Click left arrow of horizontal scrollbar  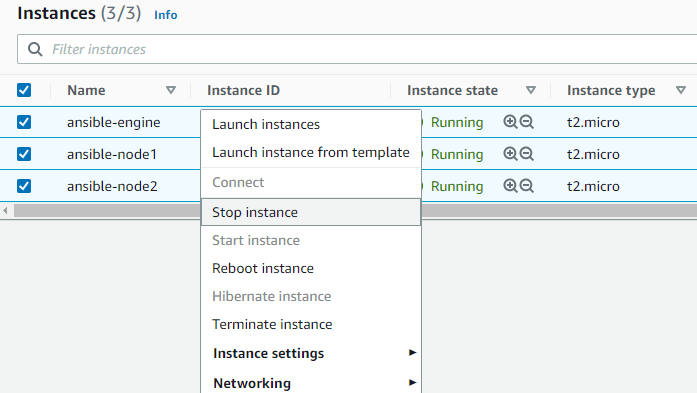pyautogui.click(x=5, y=210)
